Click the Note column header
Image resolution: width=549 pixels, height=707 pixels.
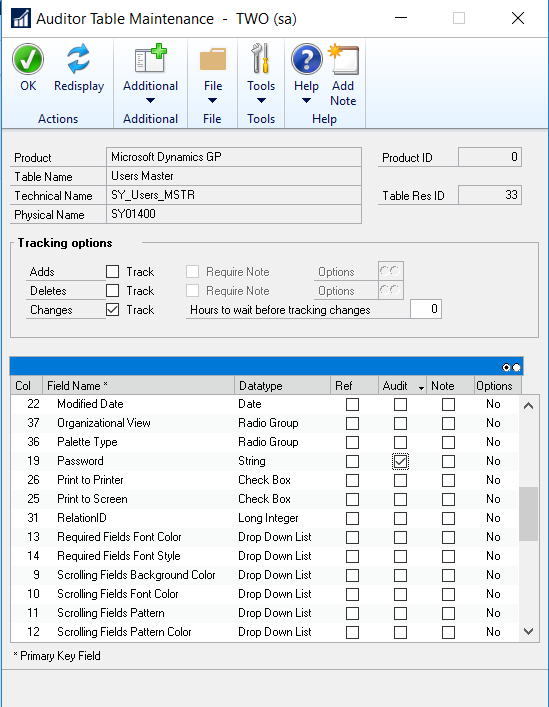tap(450, 386)
